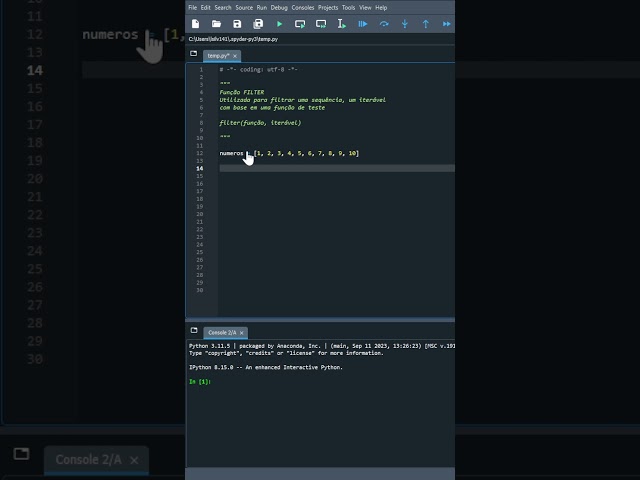640x480 pixels.
Task: Run cell and advance icon
Action: pyautogui.click(x=321, y=24)
